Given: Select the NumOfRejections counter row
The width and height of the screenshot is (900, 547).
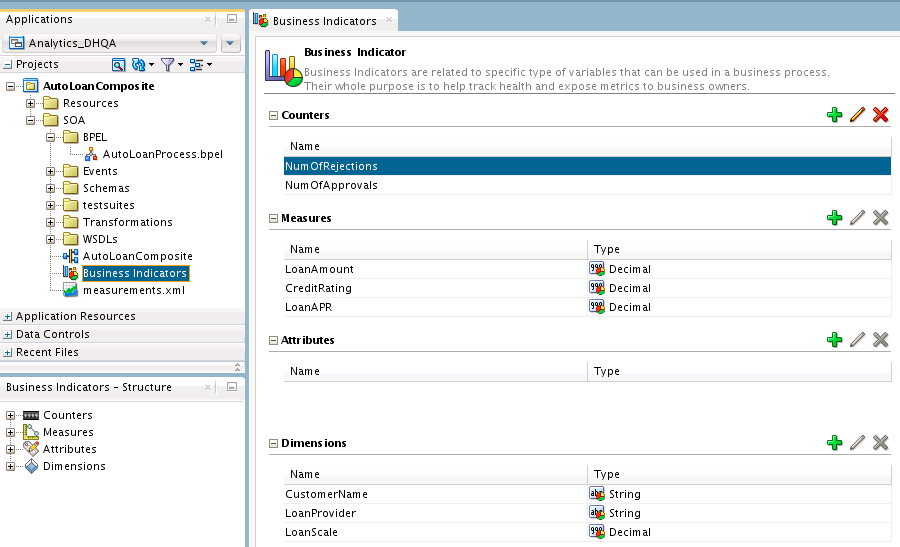Looking at the screenshot, I should click(587, 166).
